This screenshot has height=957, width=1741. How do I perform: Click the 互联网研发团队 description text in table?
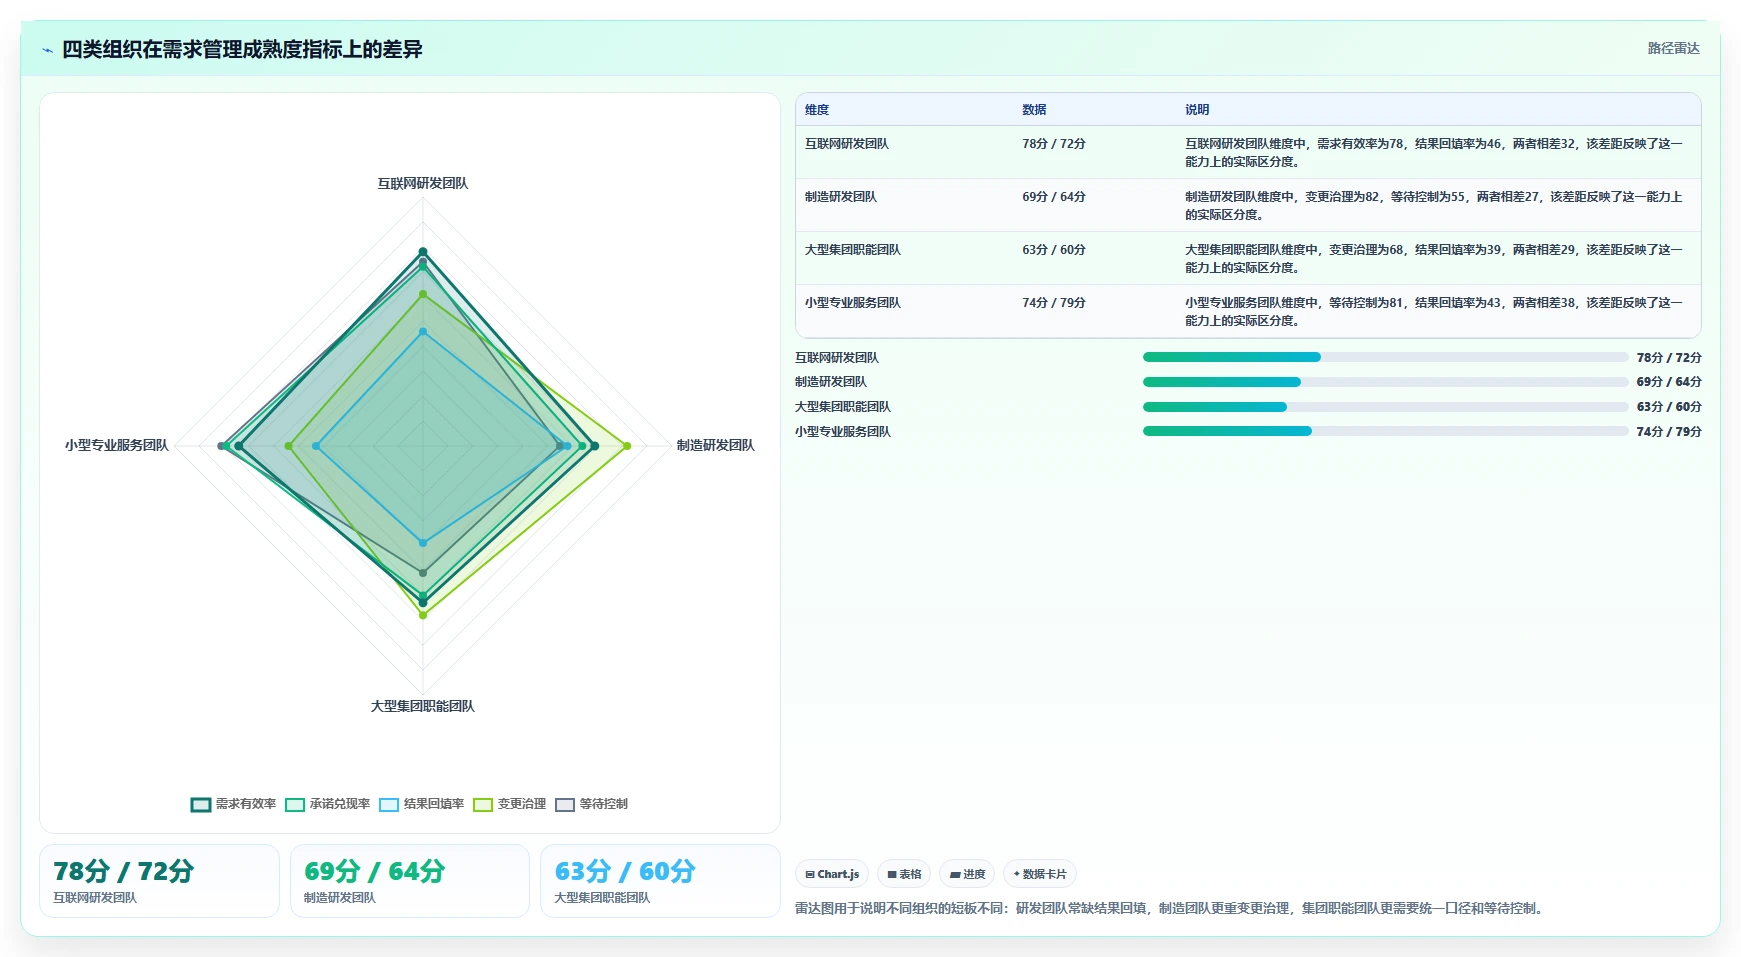(1434, 153)
